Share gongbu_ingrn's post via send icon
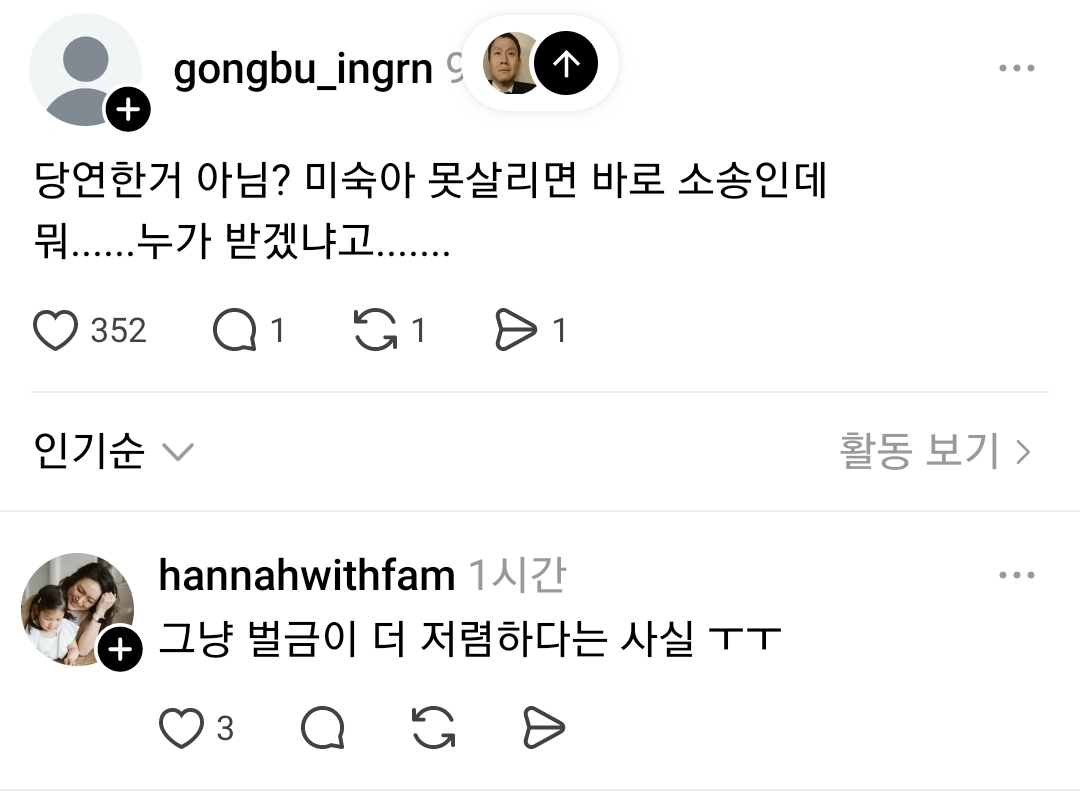 [x=516, y=331]
